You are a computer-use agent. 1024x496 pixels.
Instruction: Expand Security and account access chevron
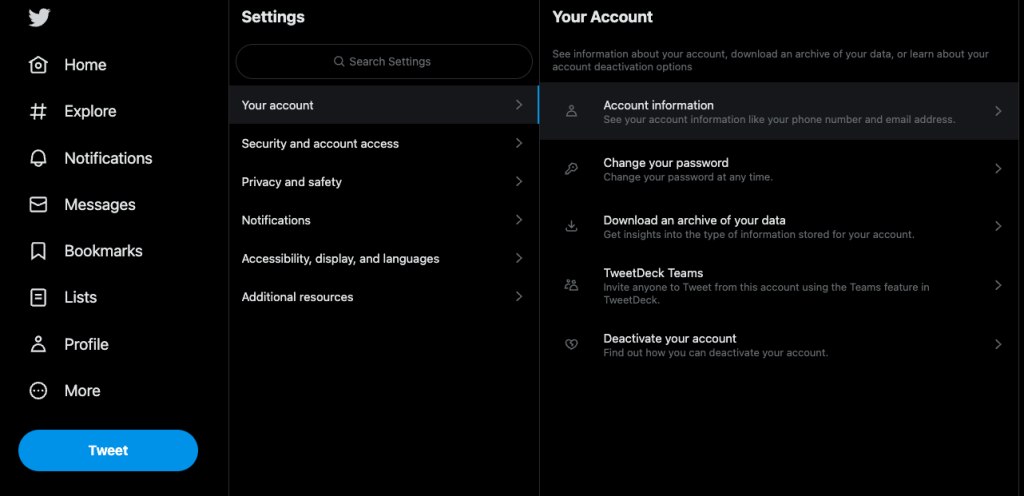tap(518, 143)
